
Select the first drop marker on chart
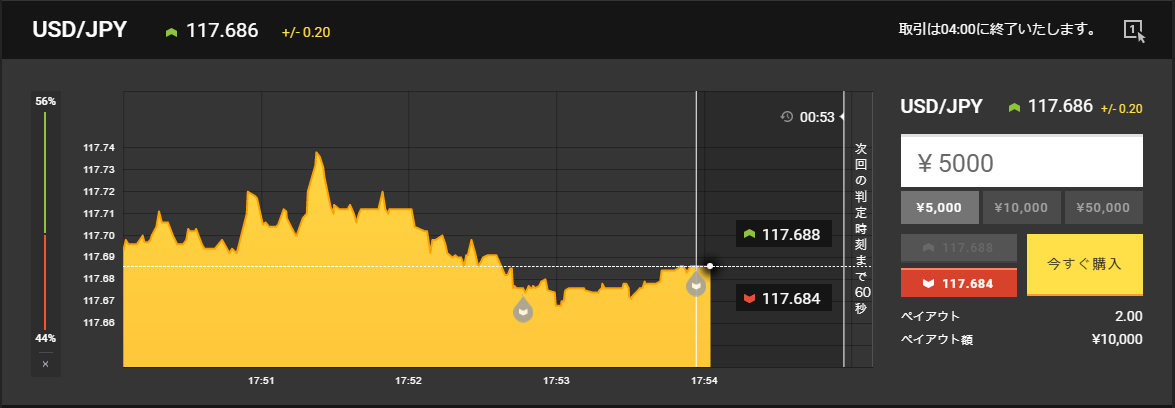523,309
